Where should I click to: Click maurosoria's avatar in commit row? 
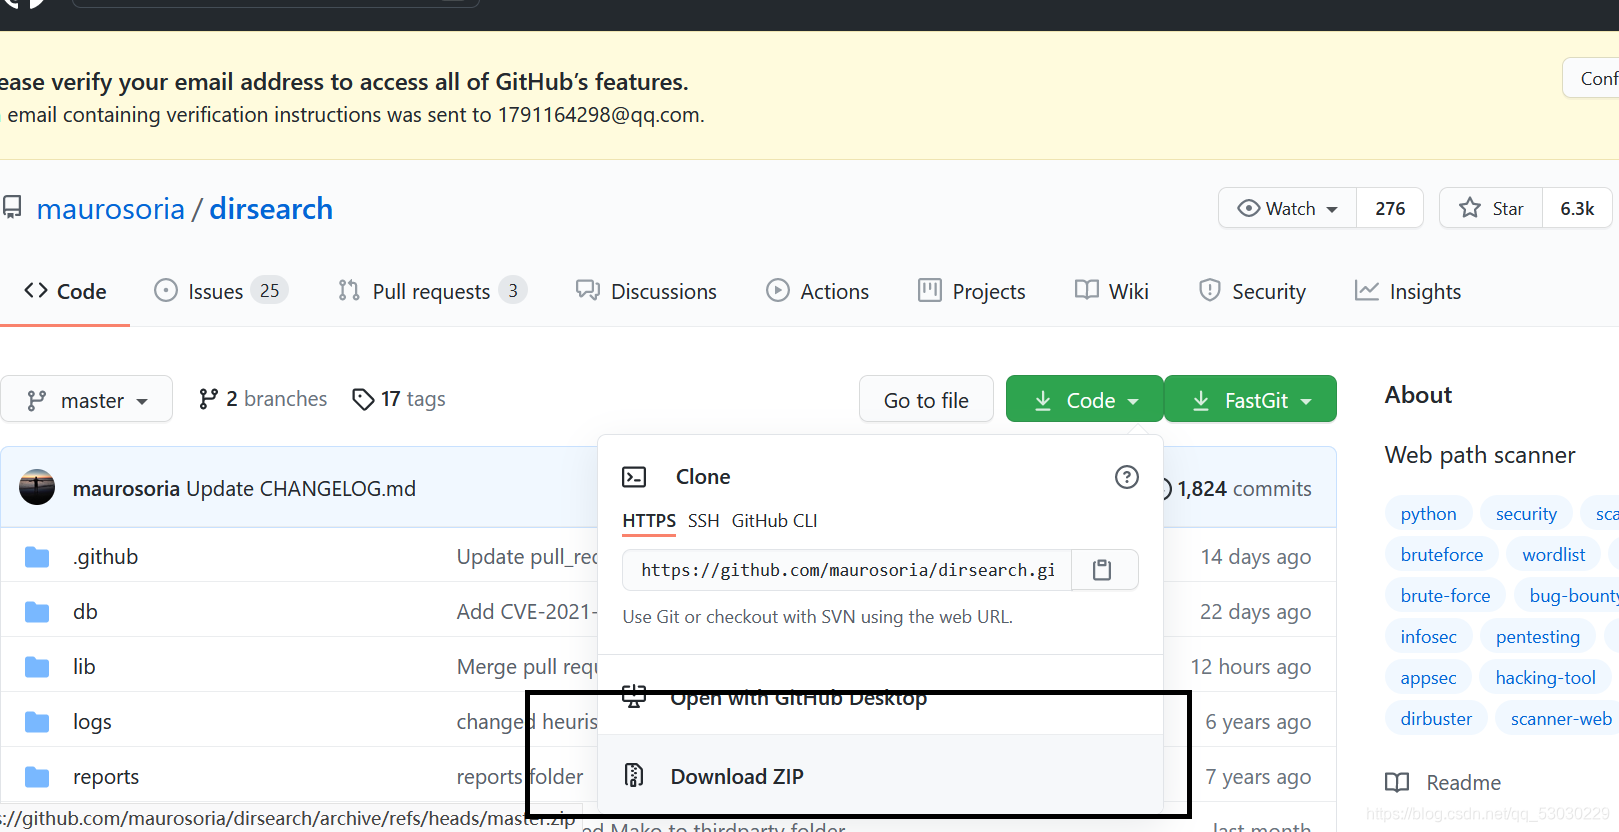click(37, 487)
